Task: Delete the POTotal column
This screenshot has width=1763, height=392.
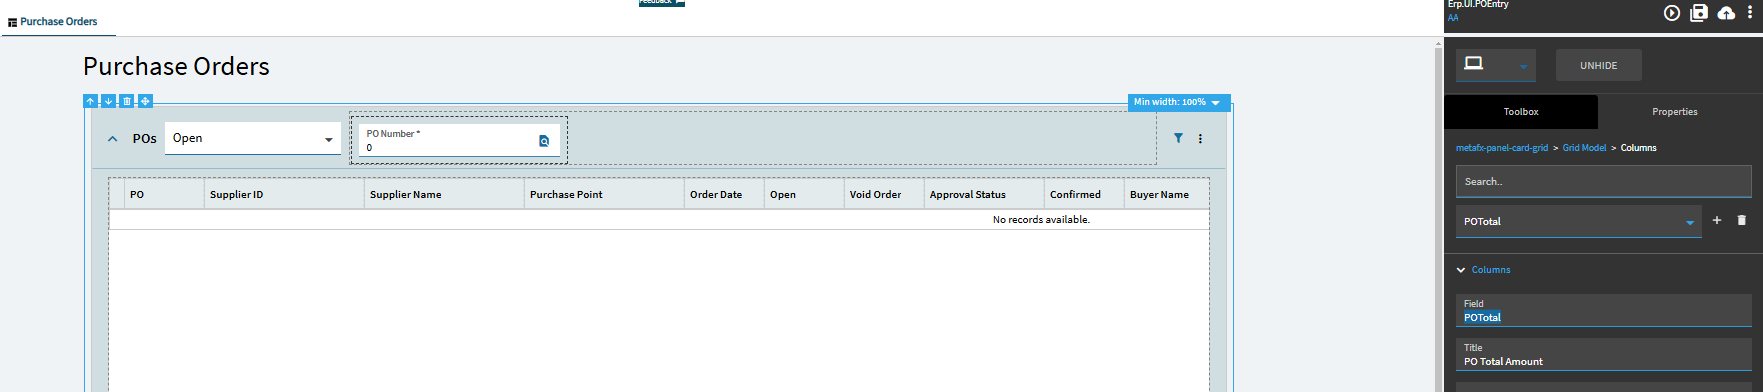Action: pos(1741,220)
